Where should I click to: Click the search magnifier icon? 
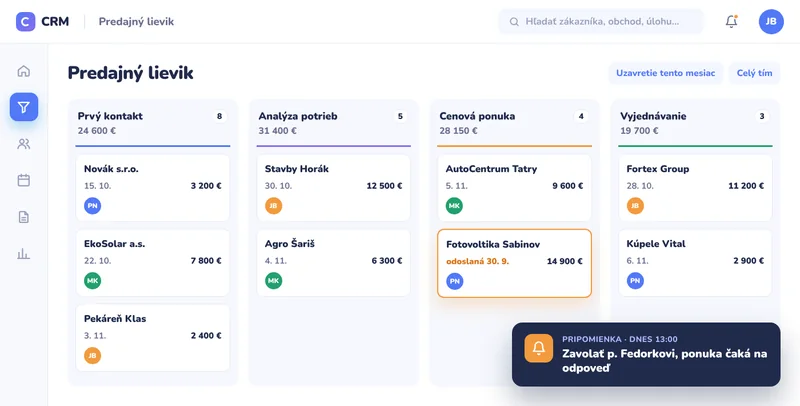coord(514,22)
